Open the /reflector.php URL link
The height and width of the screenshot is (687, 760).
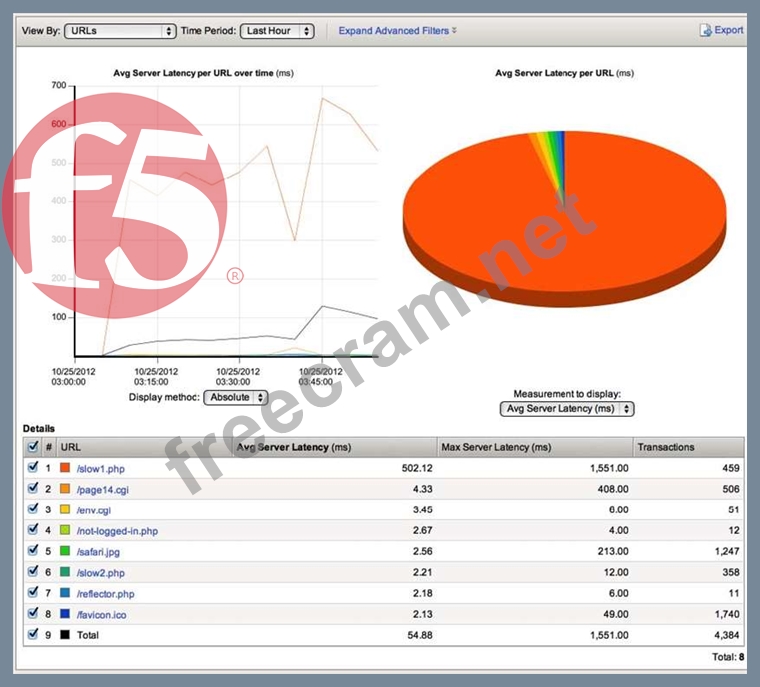pyautogui.click(x=106, y=594)
